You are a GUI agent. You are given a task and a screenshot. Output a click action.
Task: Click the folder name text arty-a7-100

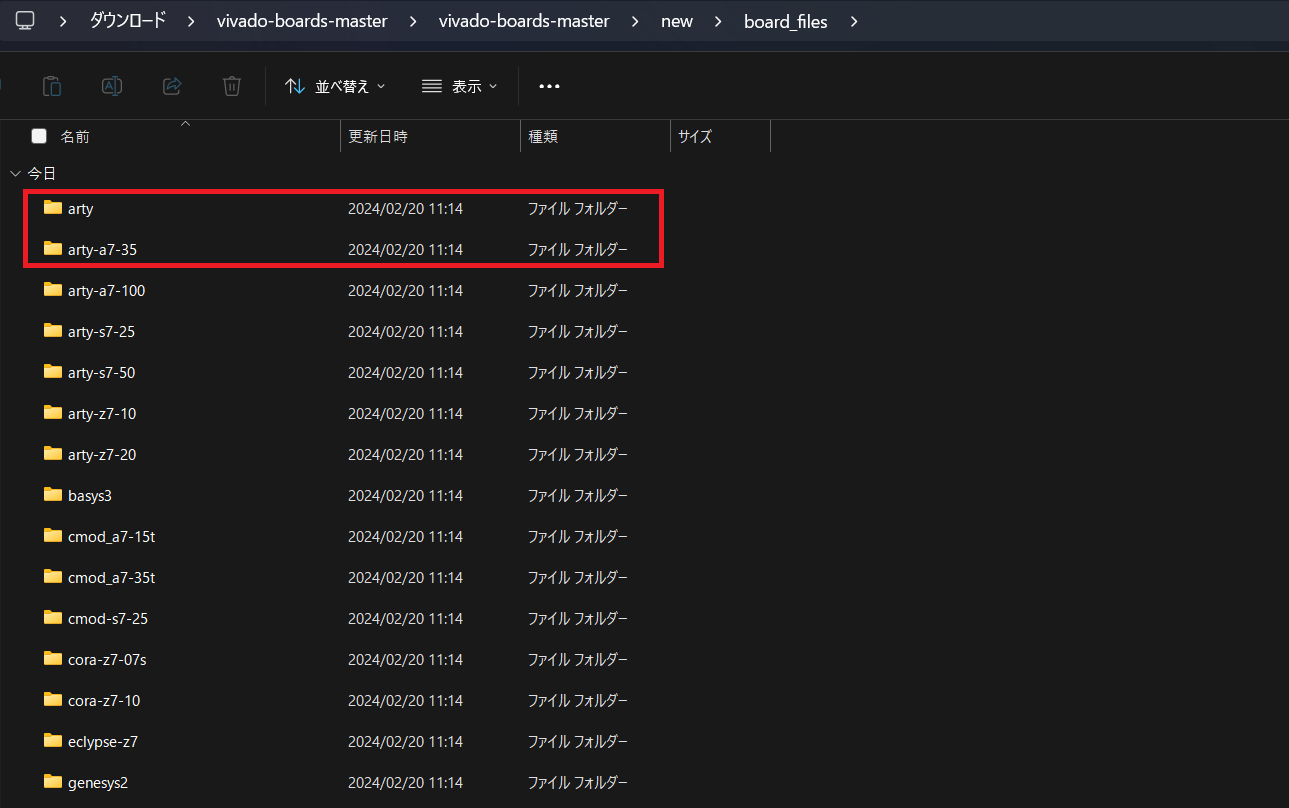click(107, 291)
